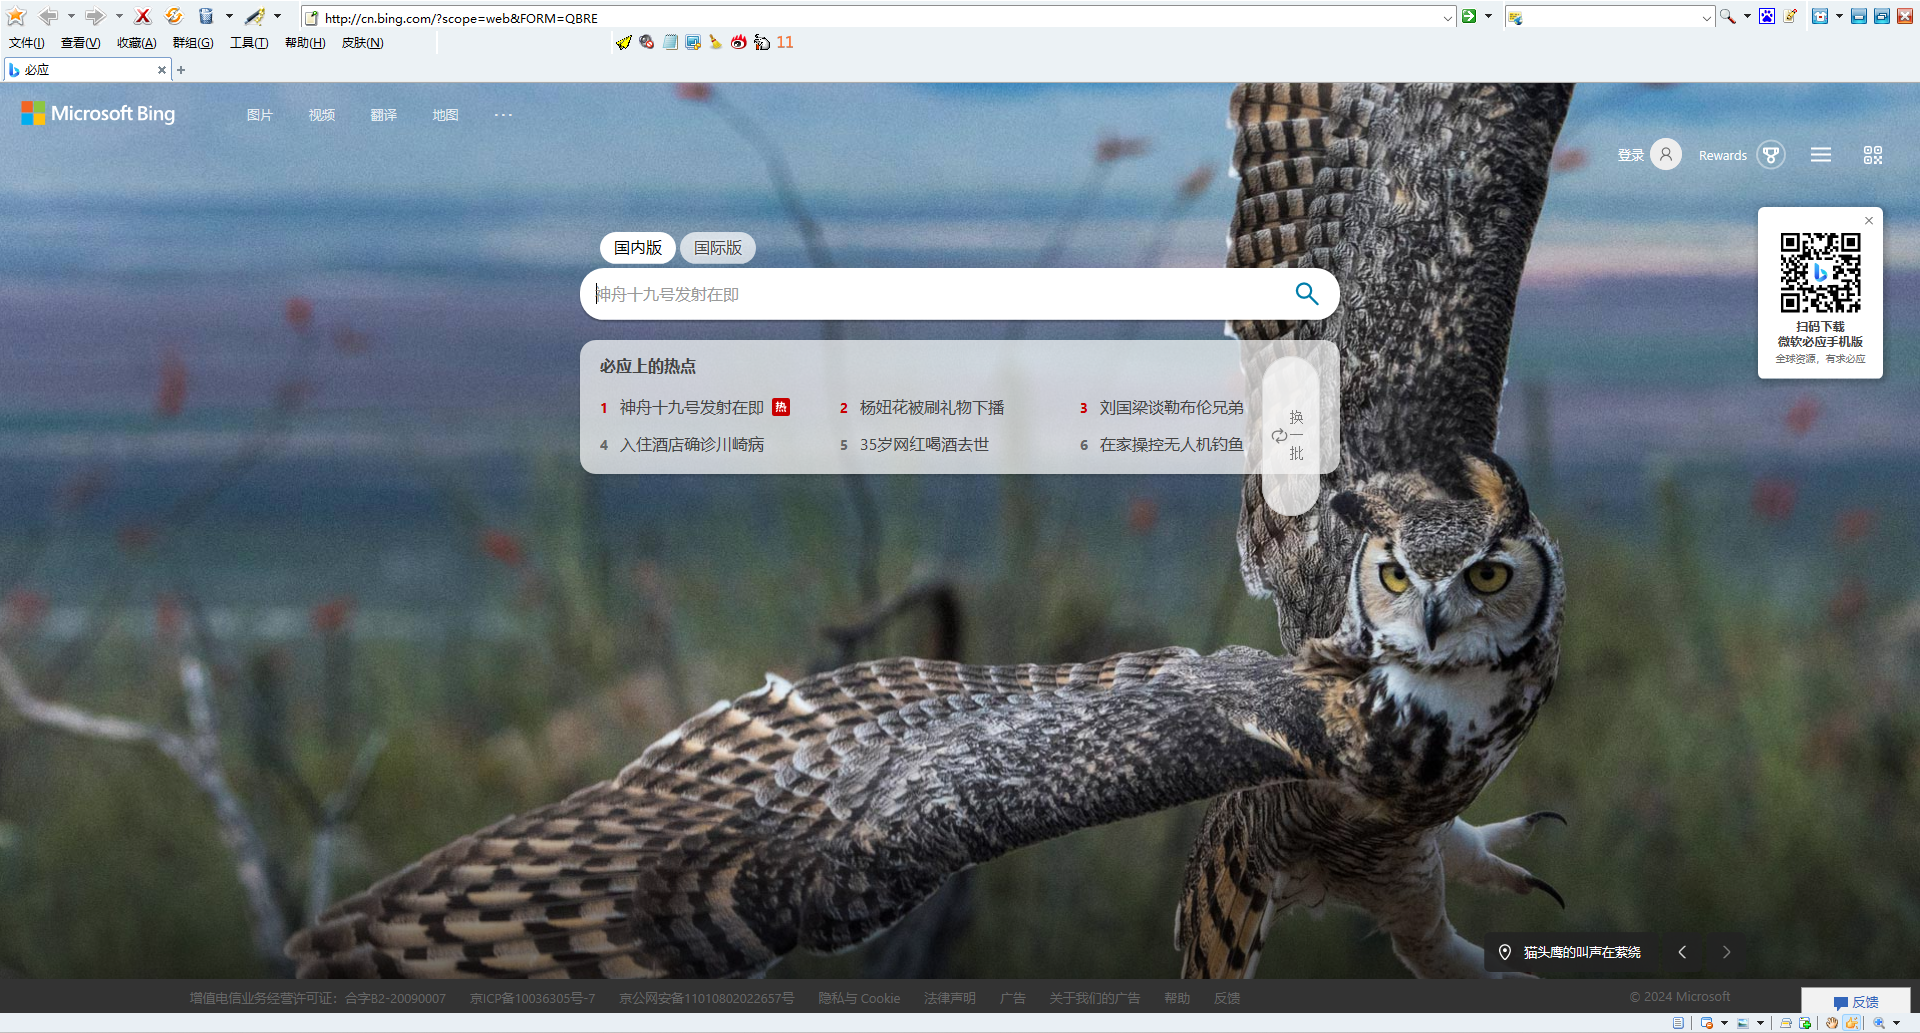Expand the highlighter tool dropdown arrow
Image resolution: width=1920 pixels, height=1033 pixels.
pyautogui.click(x=278, y=16)
